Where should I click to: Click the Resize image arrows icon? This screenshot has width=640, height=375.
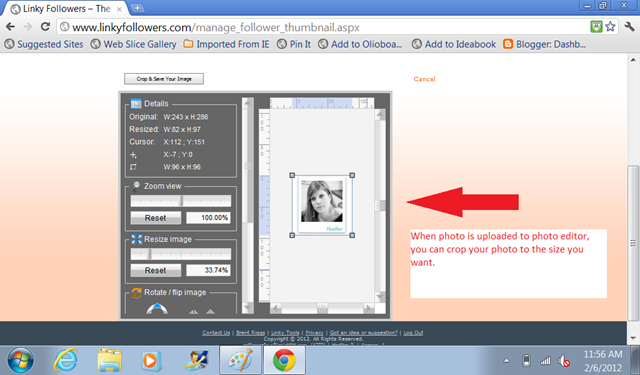pos(136,239)
